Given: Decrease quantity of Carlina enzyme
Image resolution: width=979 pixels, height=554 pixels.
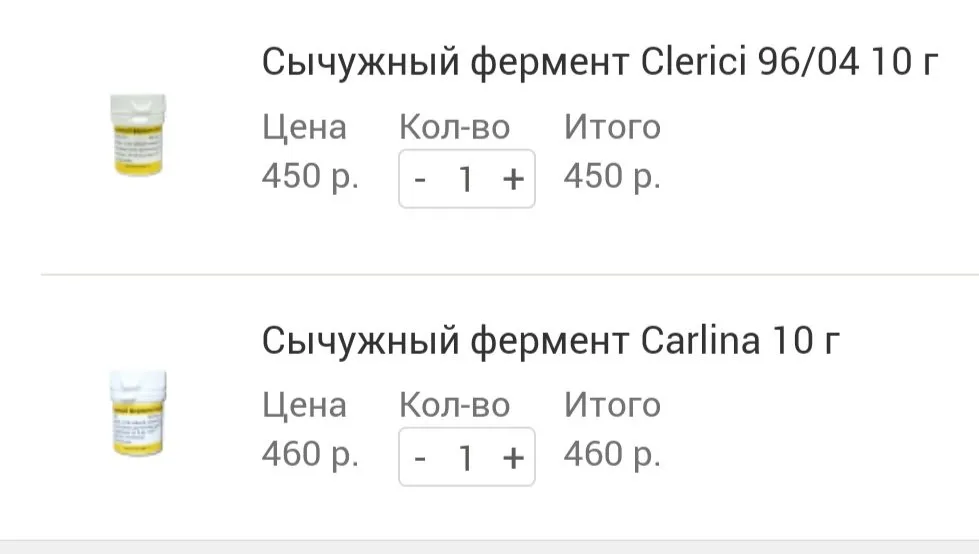Looking at the screenshot, I should [x=421, y=457].
